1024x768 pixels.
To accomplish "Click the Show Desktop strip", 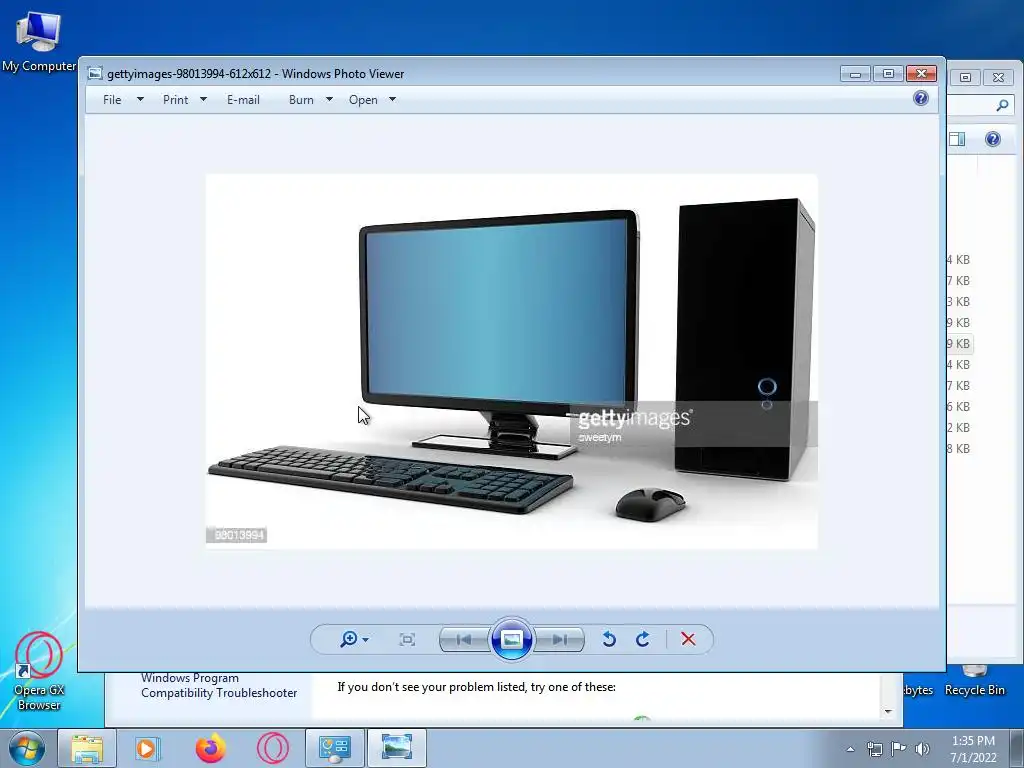I will pos(1017,748).
